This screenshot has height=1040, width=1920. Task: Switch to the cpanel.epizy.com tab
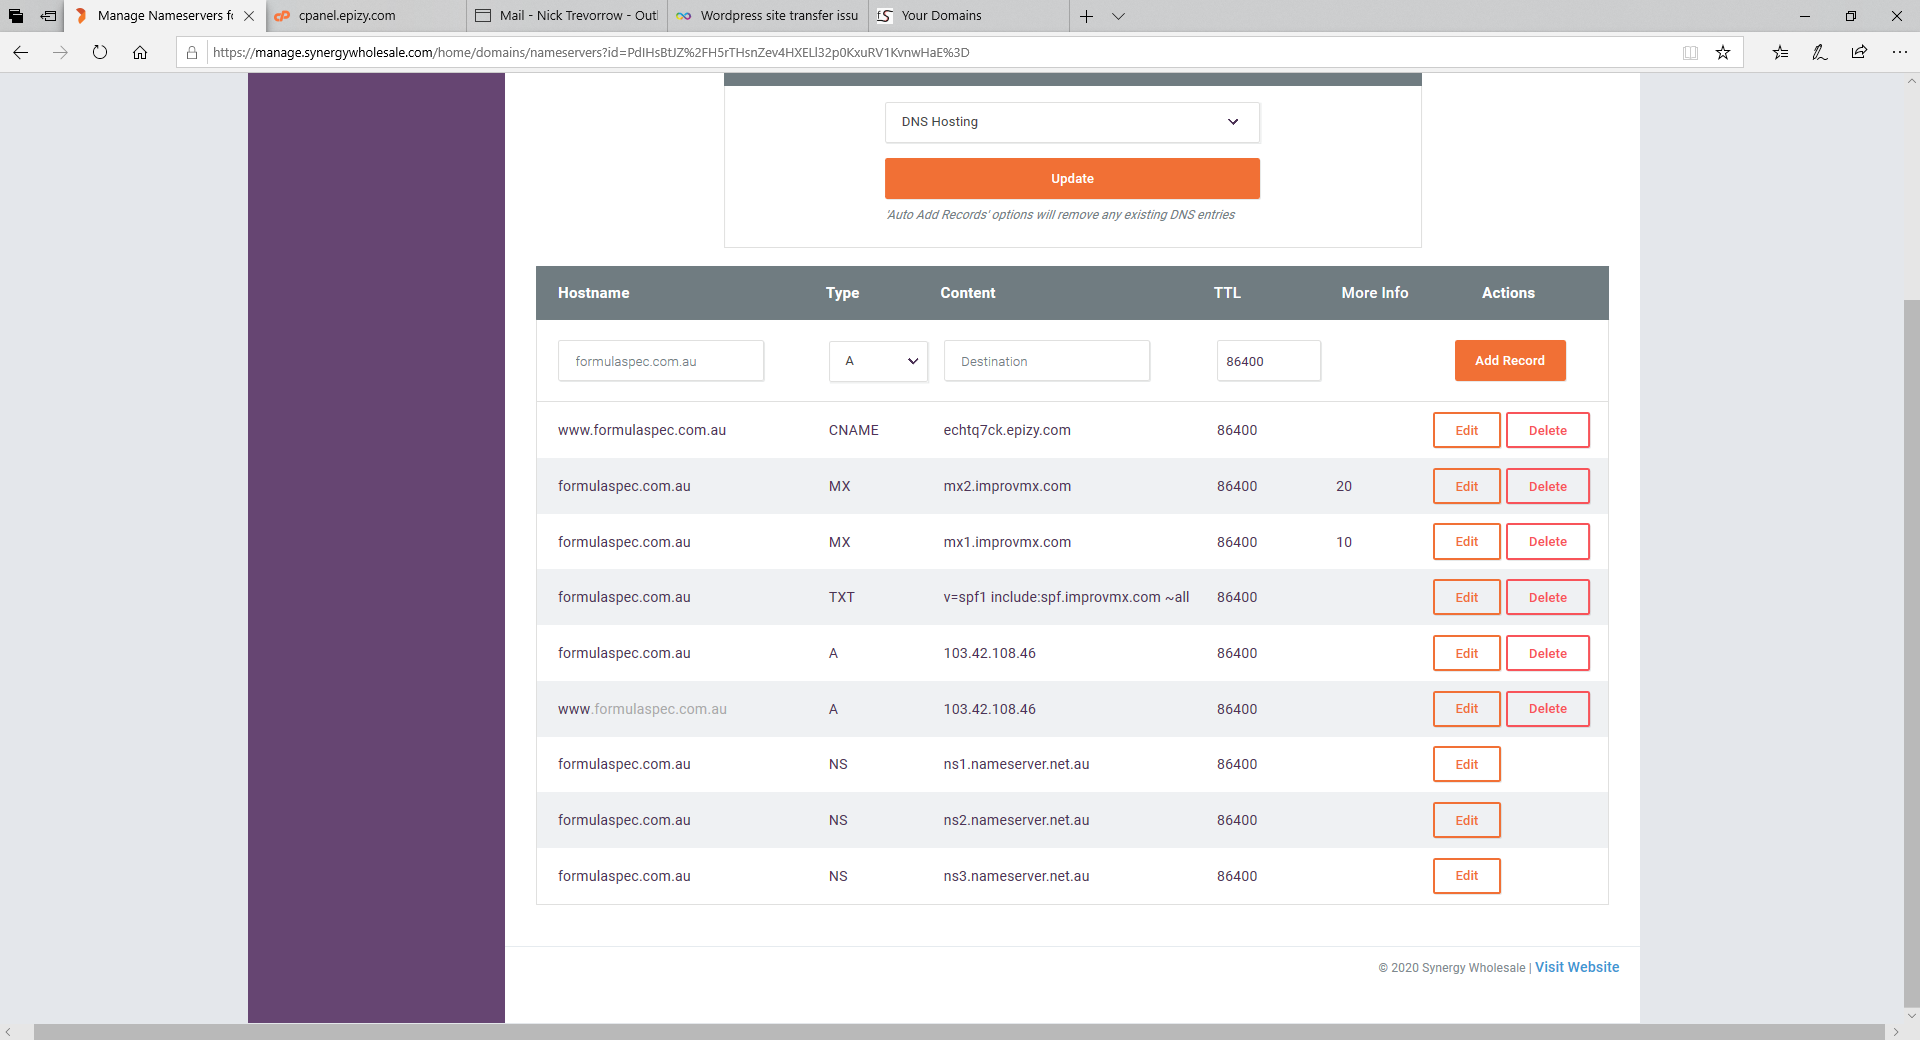365,16
